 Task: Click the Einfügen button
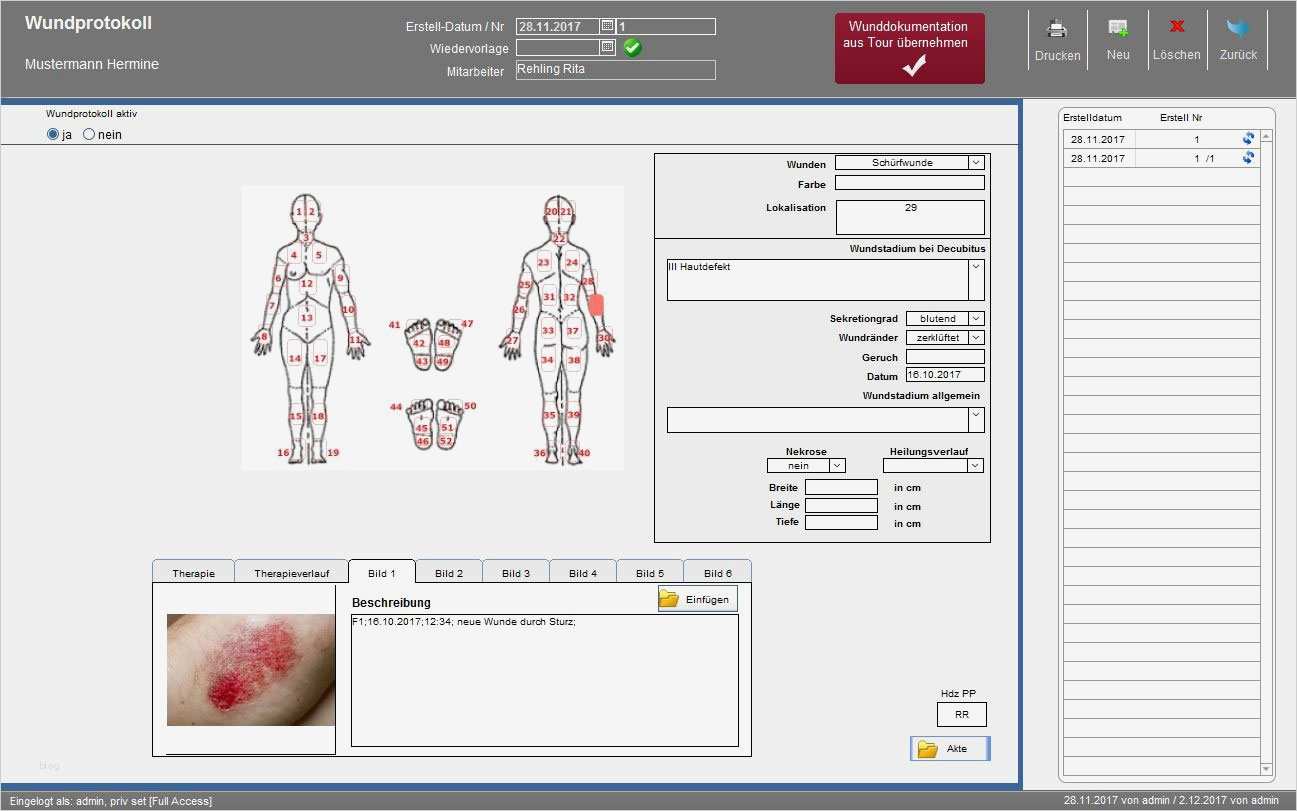tap(698, 599)
